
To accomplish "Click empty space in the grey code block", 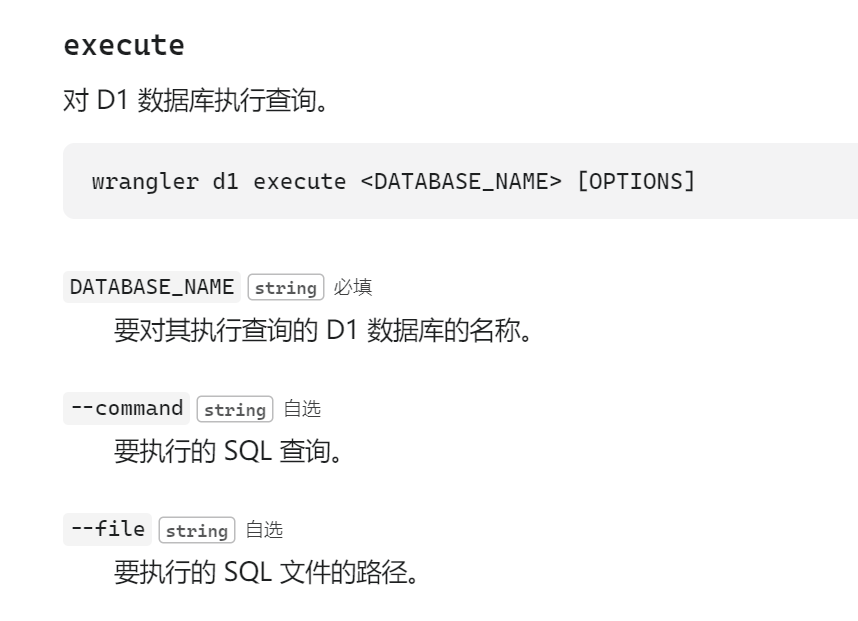I will (x=780, y=182).
